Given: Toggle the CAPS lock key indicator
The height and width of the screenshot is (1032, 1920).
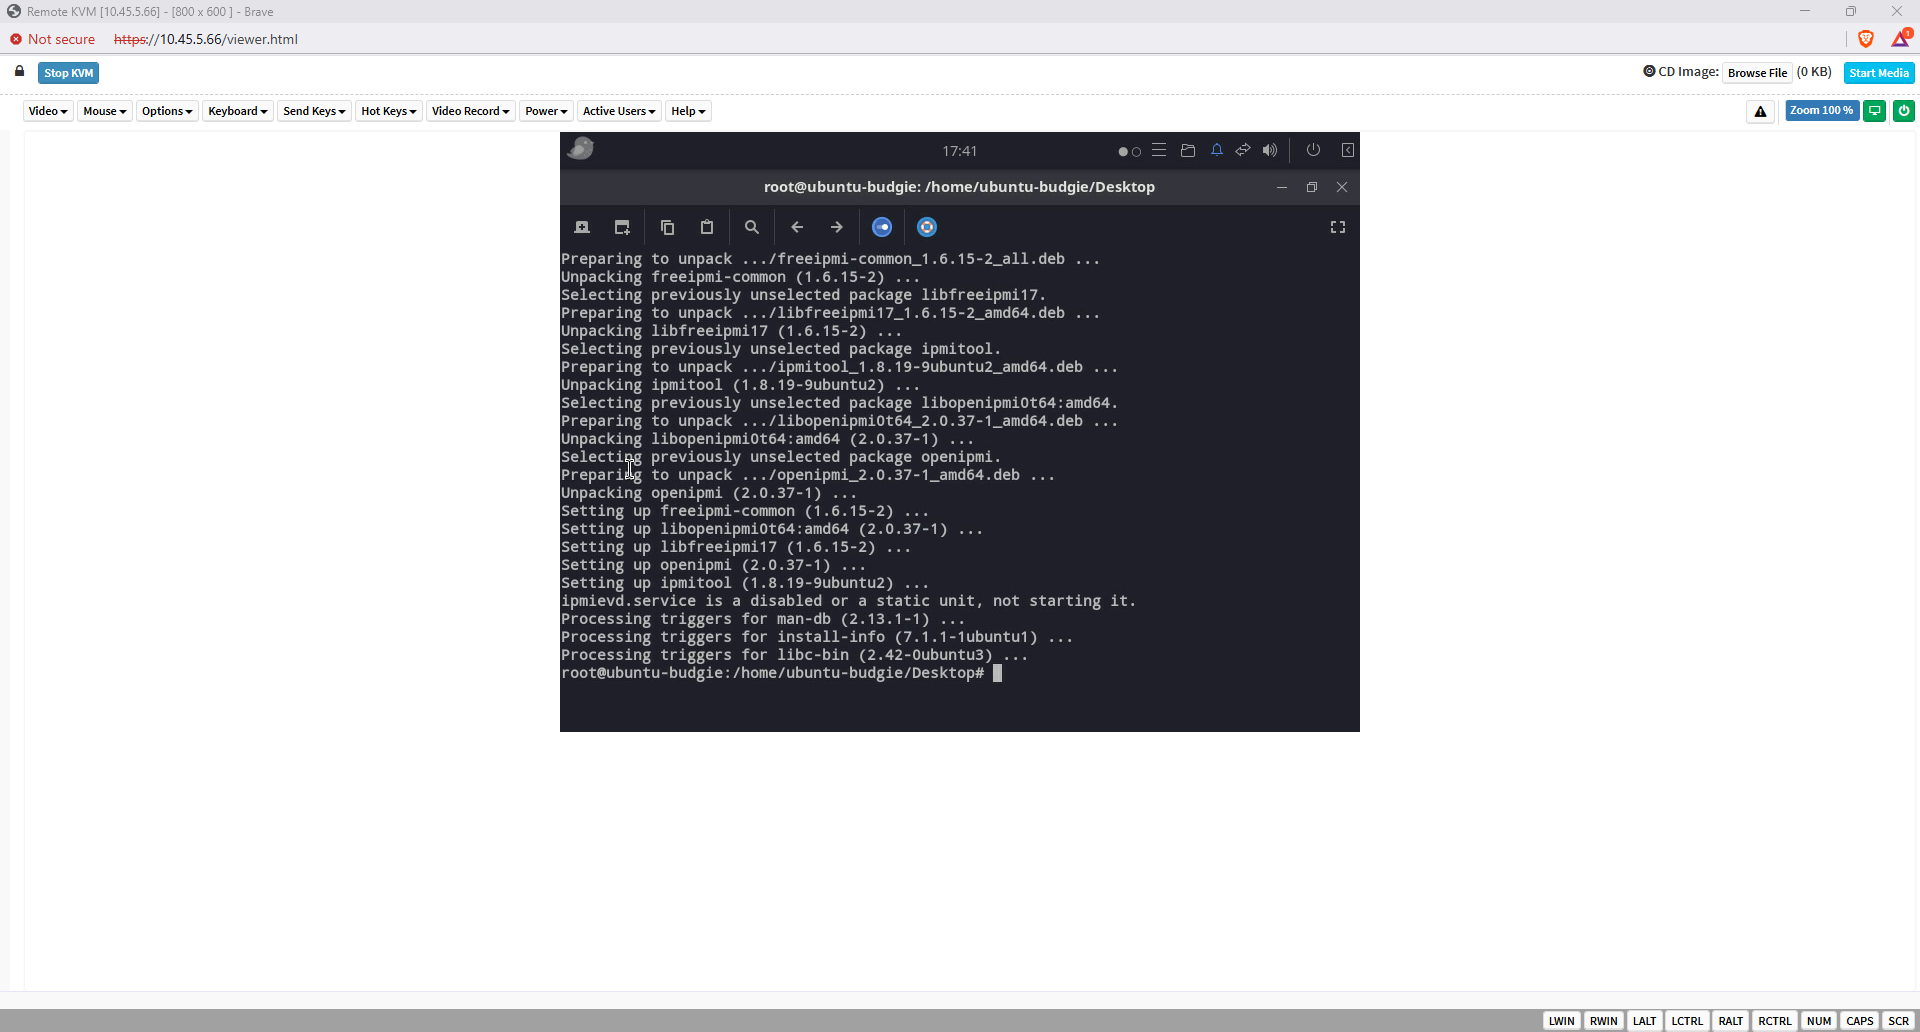Looking at the screenshot, I should pos(1859,1021).
